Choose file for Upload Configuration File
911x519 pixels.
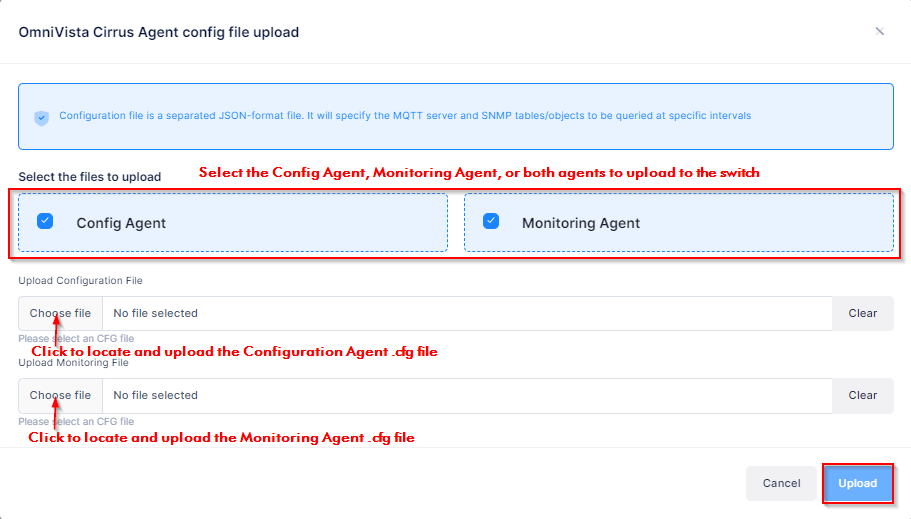click(60, 313)
